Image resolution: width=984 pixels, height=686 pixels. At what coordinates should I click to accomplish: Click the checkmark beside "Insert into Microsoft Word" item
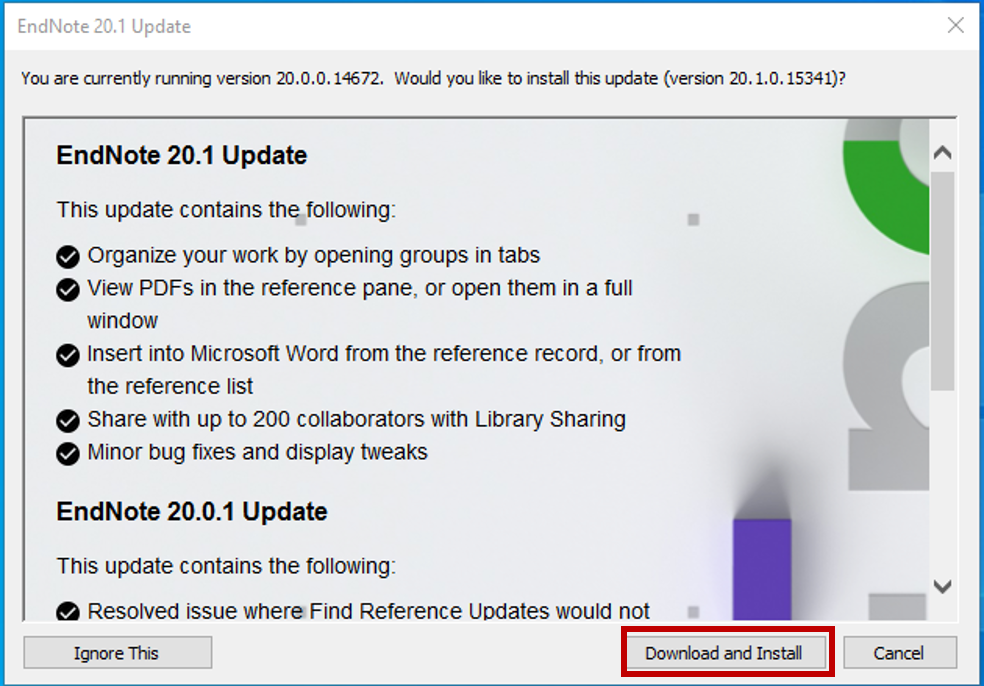pos(67,353)
